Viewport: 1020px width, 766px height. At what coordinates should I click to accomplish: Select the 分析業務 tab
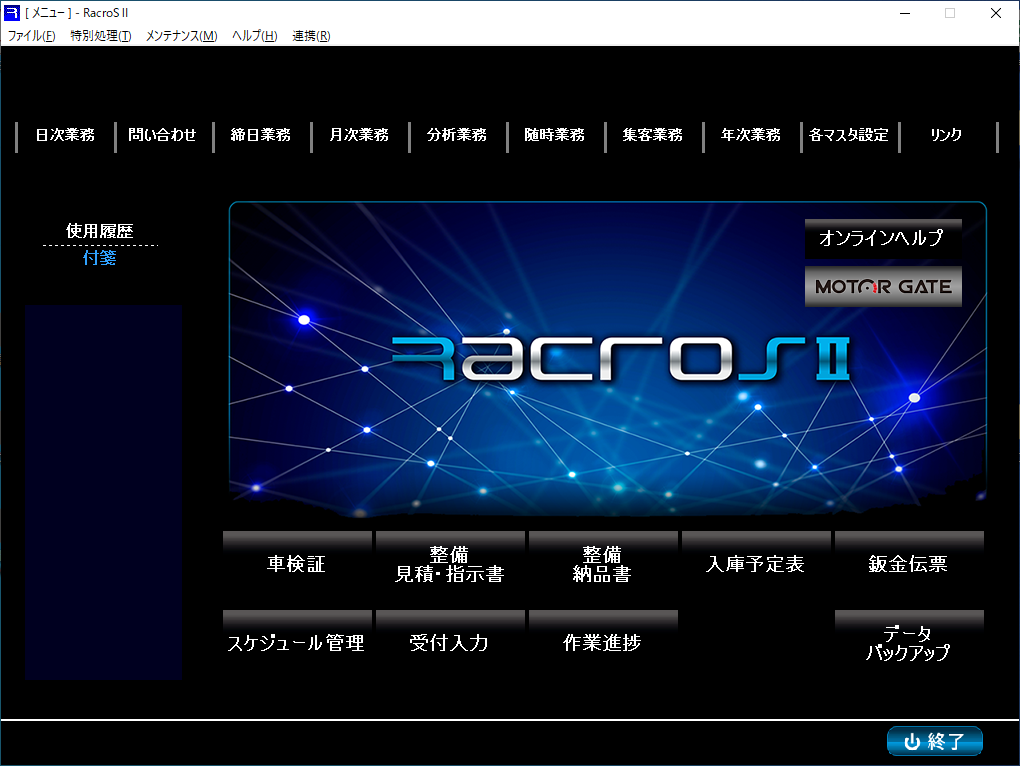457,135
